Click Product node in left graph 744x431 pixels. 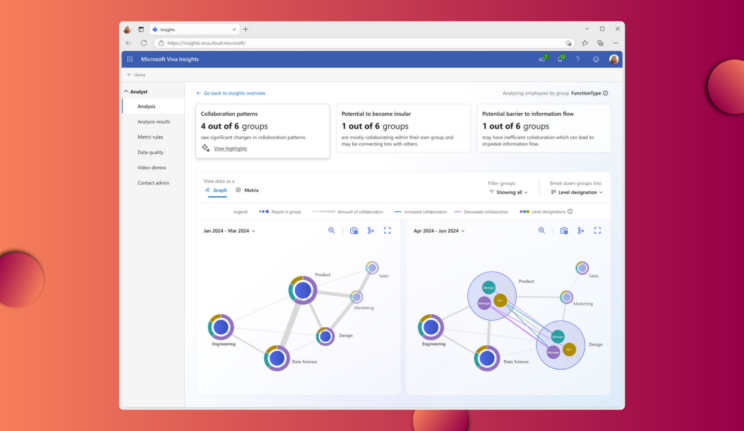coord(303,290)
